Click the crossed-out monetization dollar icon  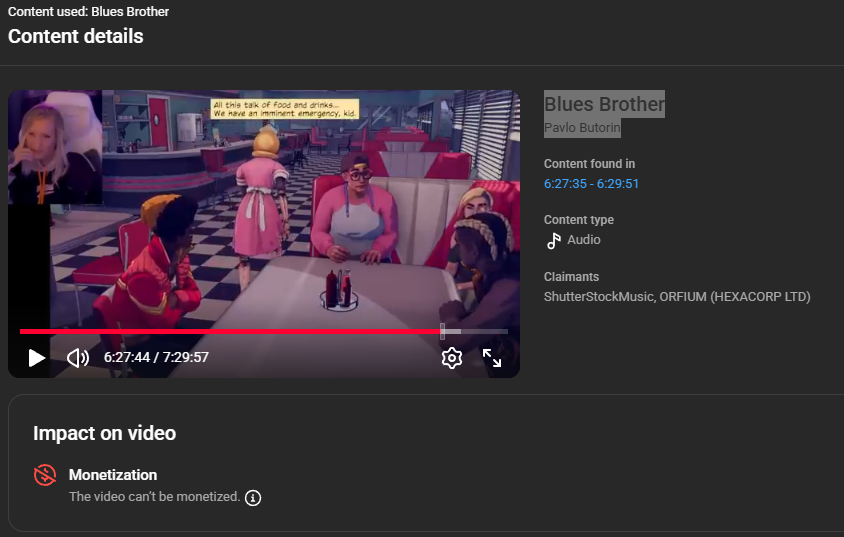click(x=45, y=475)
